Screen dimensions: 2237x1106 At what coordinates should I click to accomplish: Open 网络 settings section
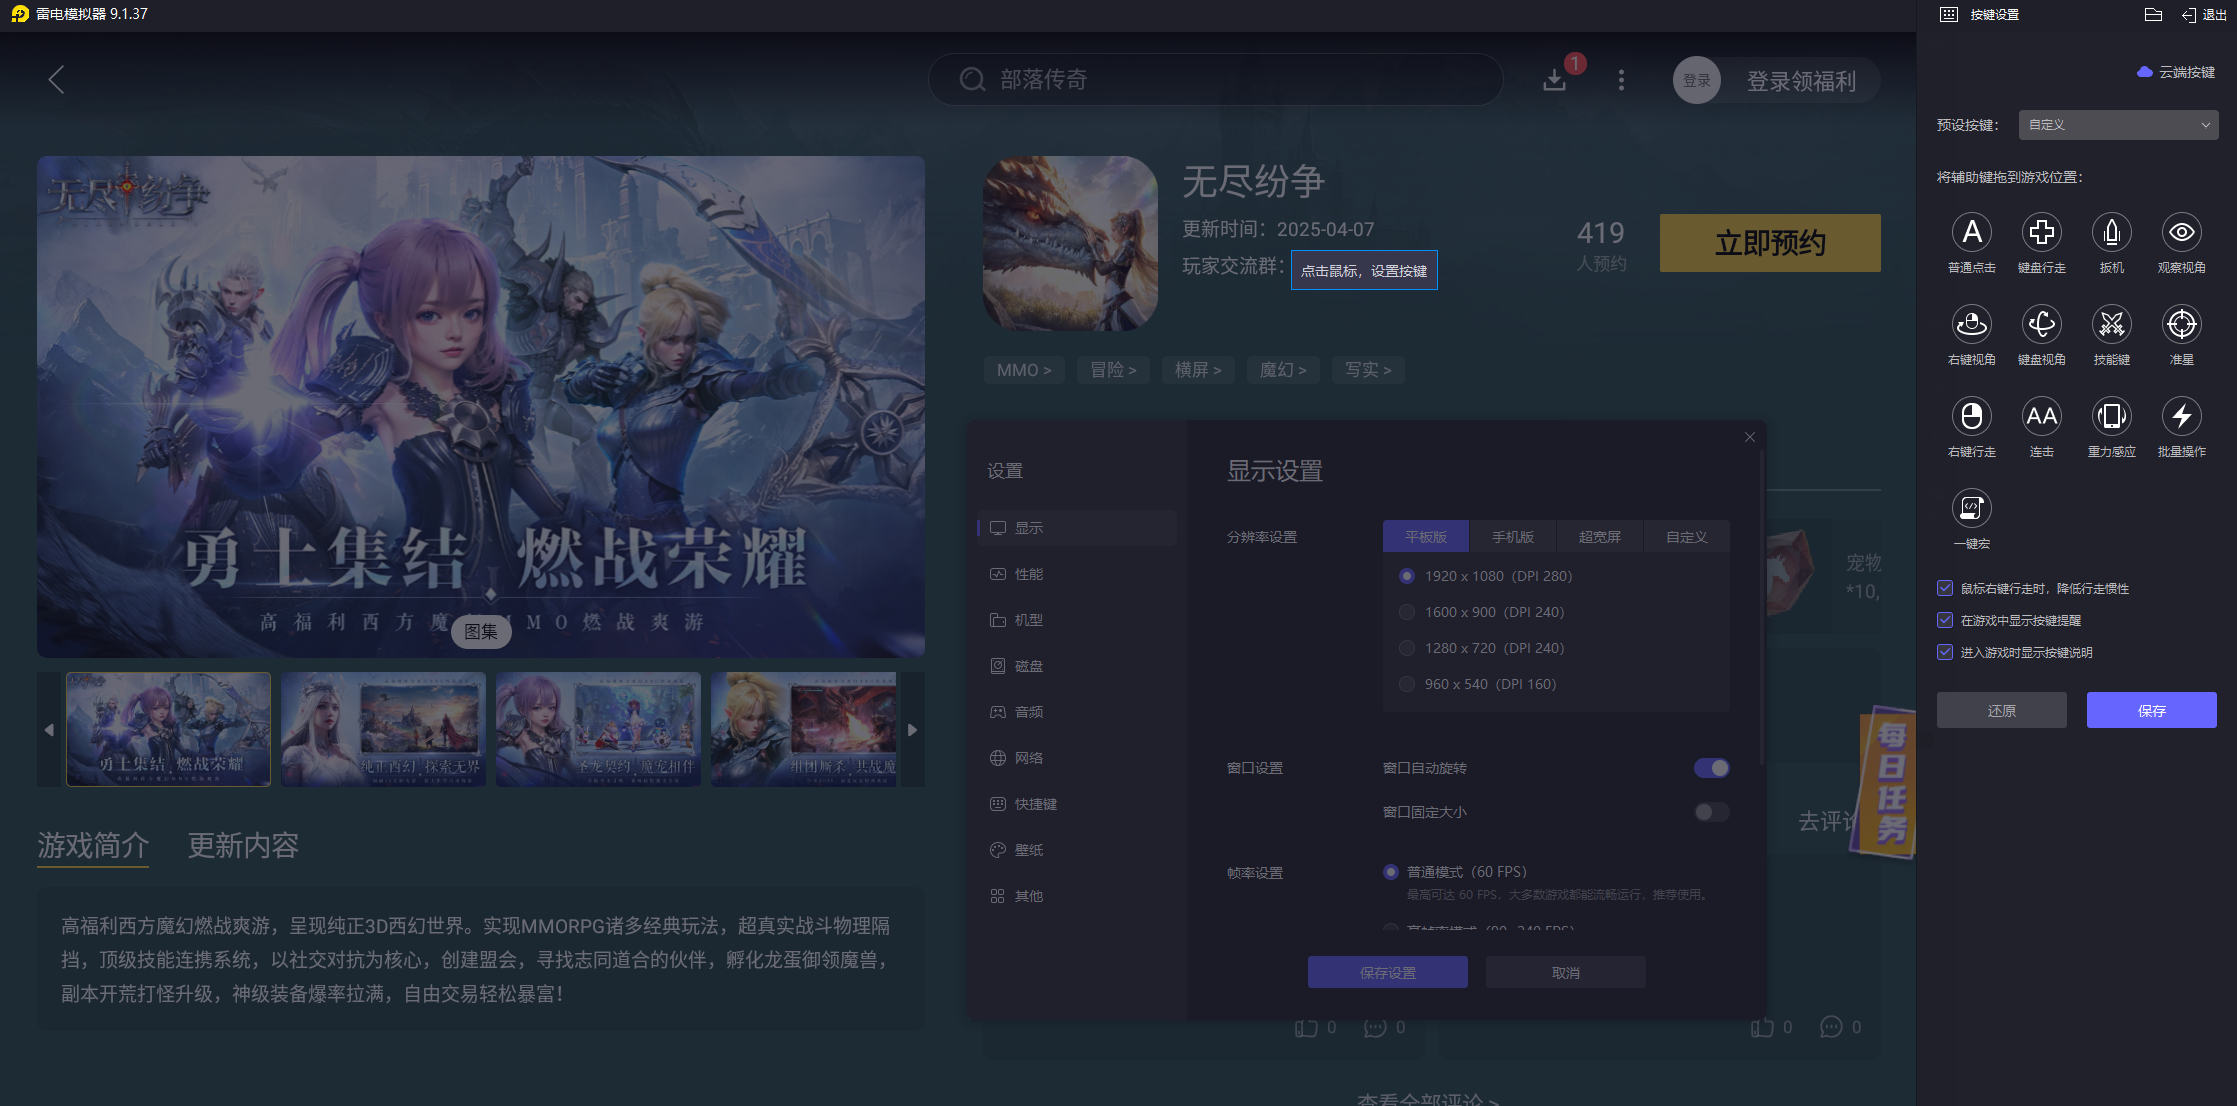(1077, 758)
